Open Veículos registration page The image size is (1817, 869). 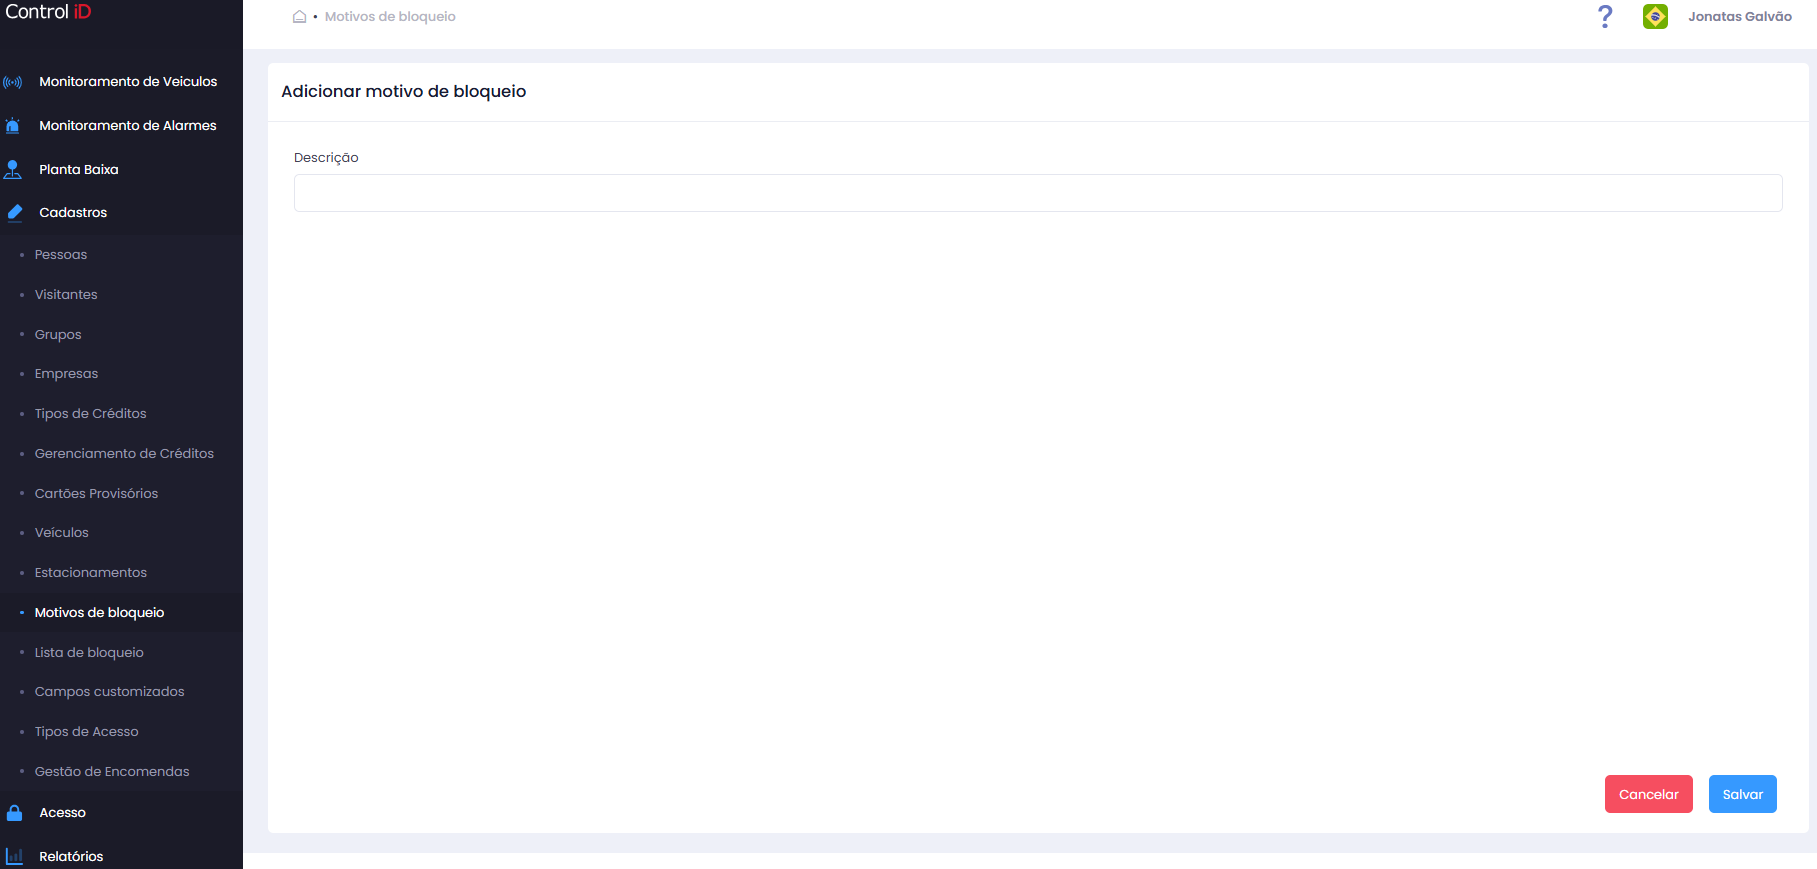pos(62,533)
